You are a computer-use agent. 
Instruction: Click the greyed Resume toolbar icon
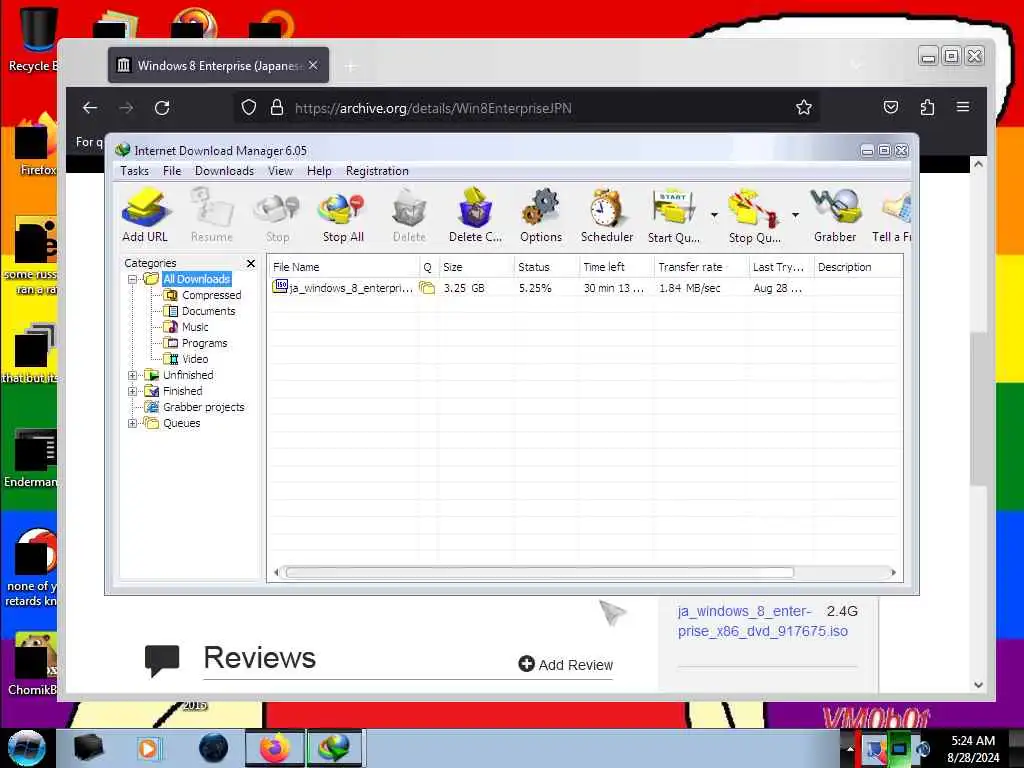tap(212, 215)
